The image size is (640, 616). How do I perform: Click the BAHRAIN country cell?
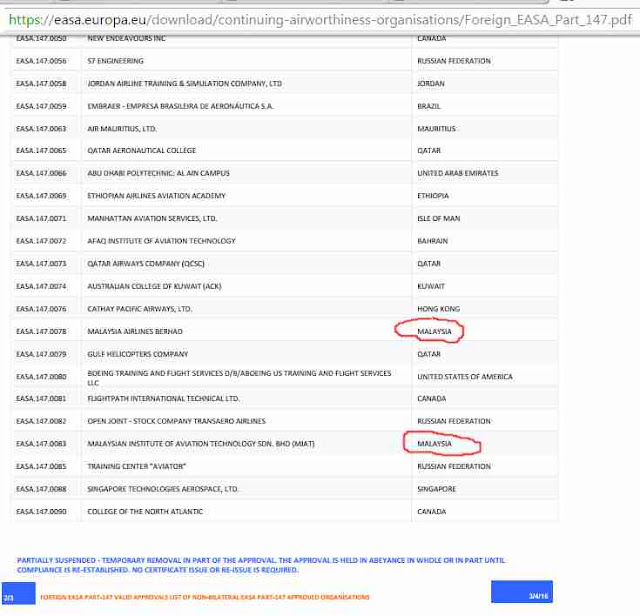432,241
